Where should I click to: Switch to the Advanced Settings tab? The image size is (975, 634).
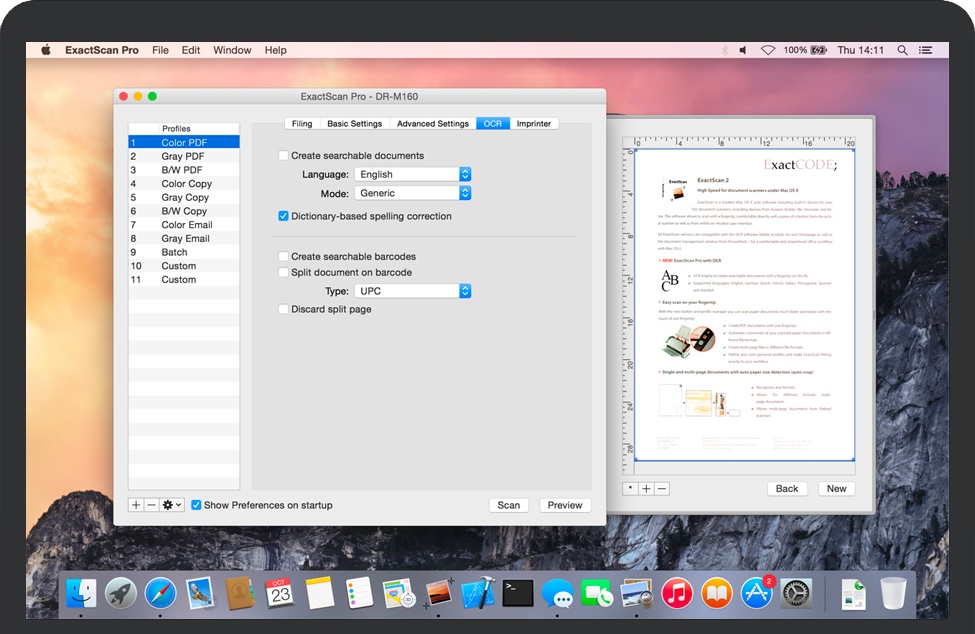click(x=432, y=124)
